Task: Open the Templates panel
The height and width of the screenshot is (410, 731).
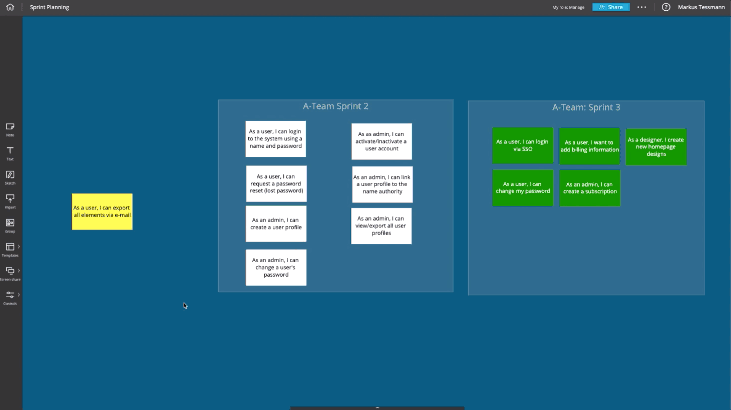Action: tap(10, 248)
